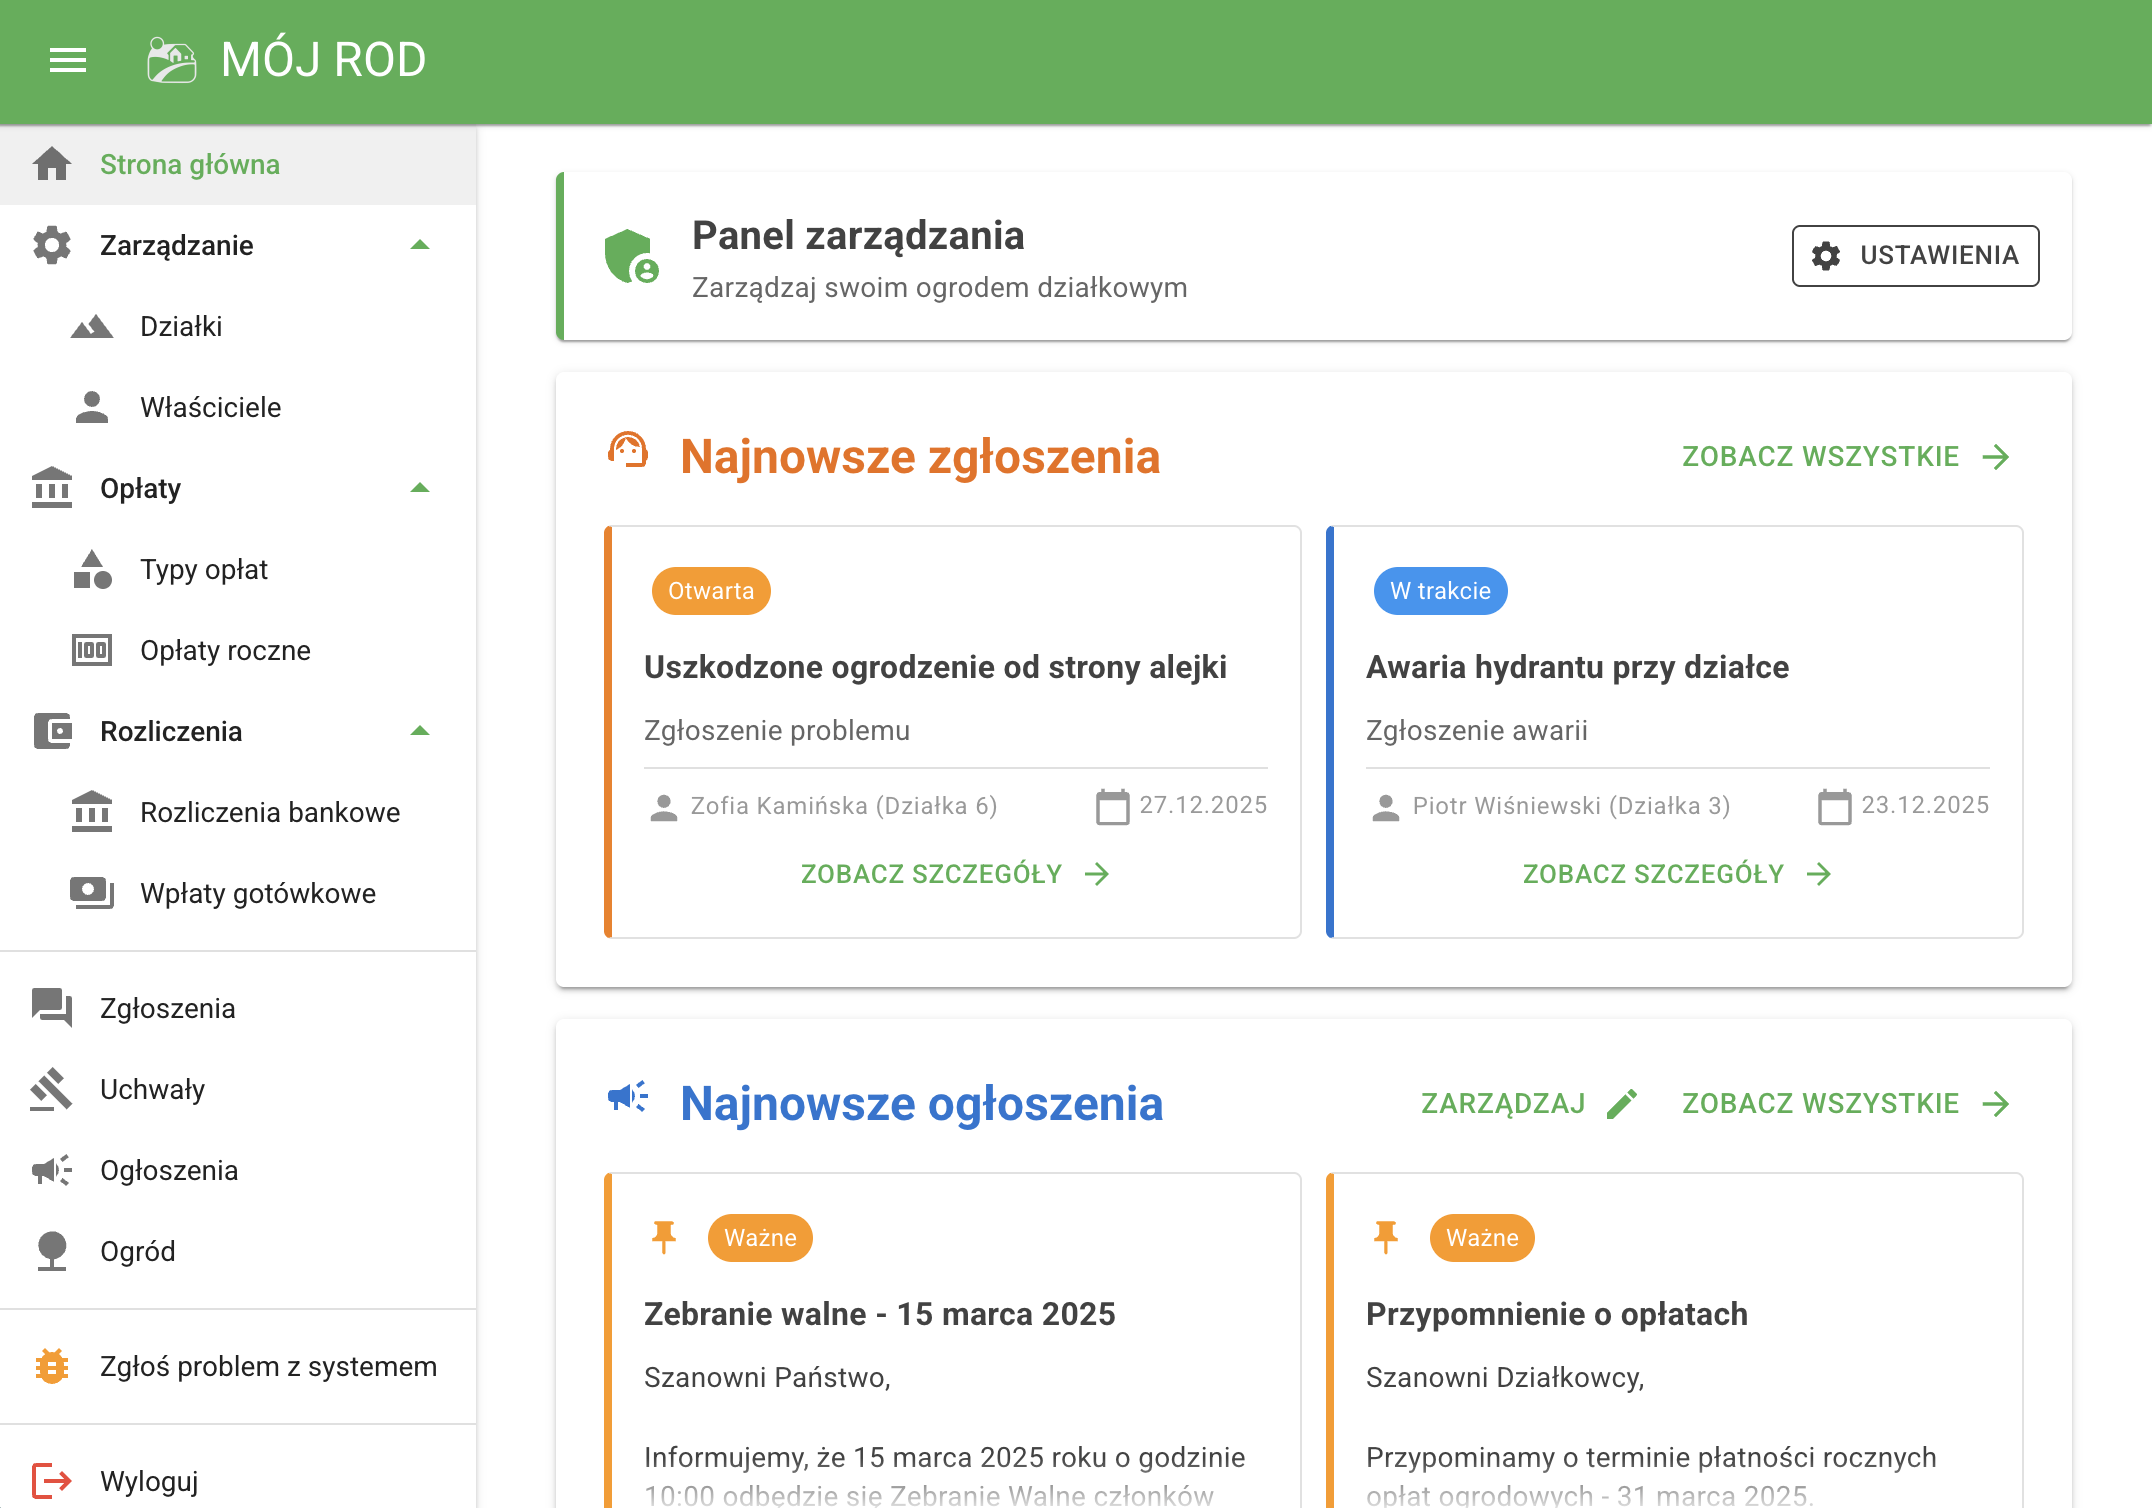The width and height of the screenshot is (2154, 1508).
Task: Click the Otwarta status badge
Action: point(710,591)
